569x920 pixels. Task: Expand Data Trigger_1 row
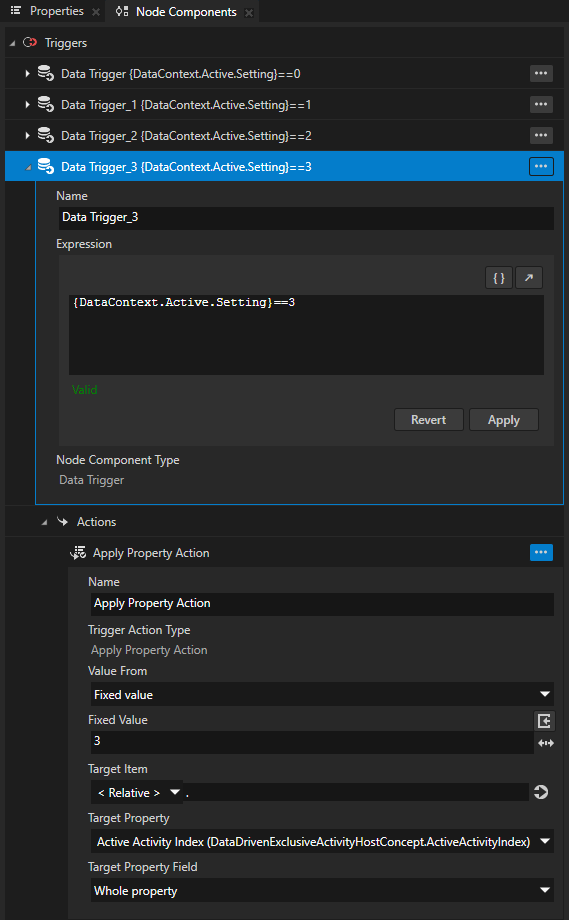point(27,104)
